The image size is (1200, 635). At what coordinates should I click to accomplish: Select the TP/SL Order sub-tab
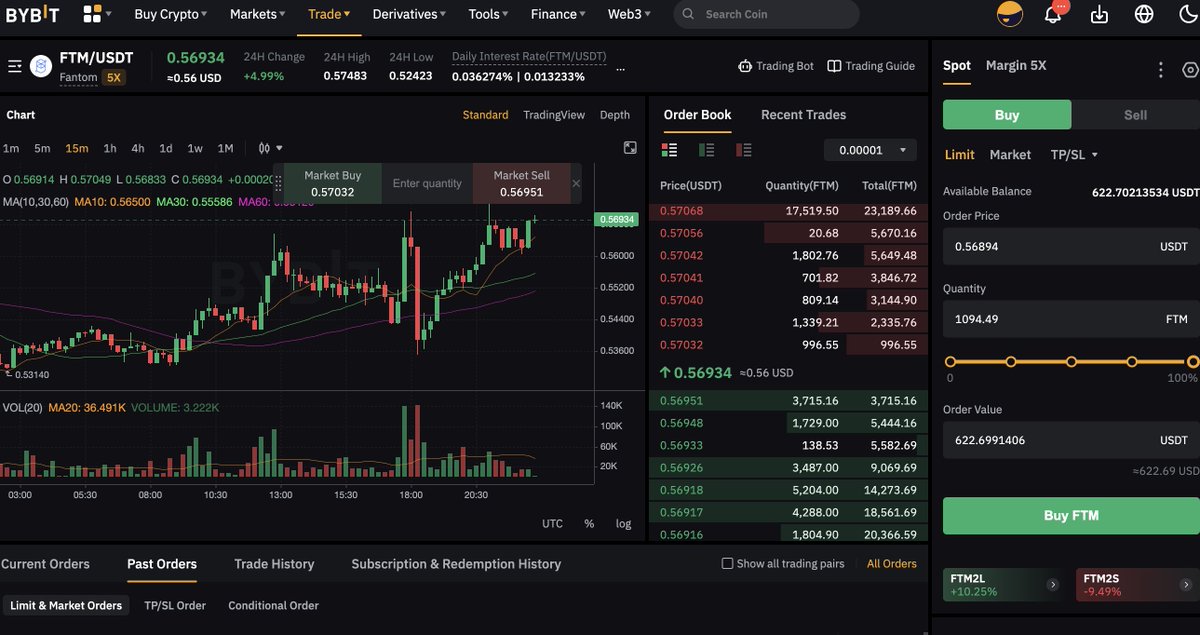[x=175, y=605]
